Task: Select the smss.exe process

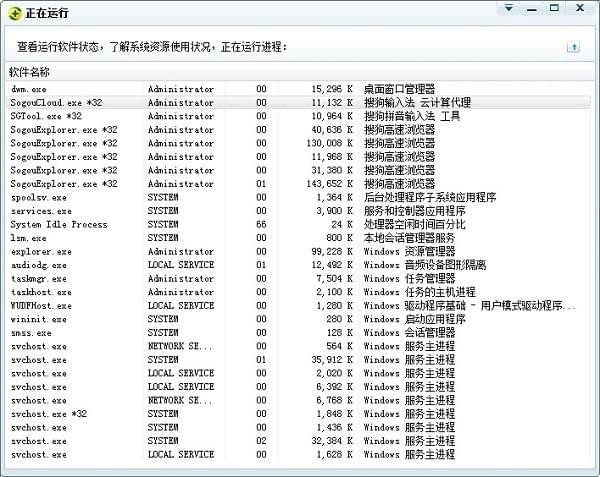Action: (300, 333)
